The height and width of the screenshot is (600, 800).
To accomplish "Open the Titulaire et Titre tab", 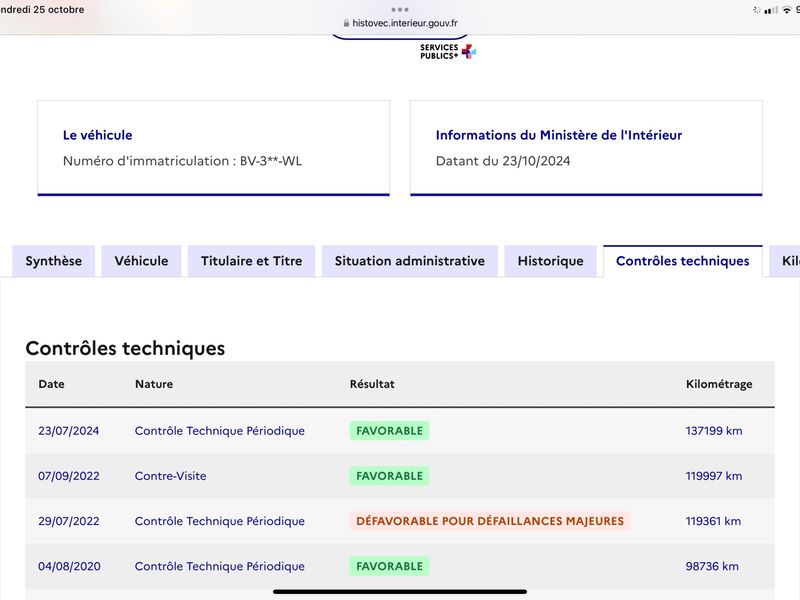I will coord(252,261).
